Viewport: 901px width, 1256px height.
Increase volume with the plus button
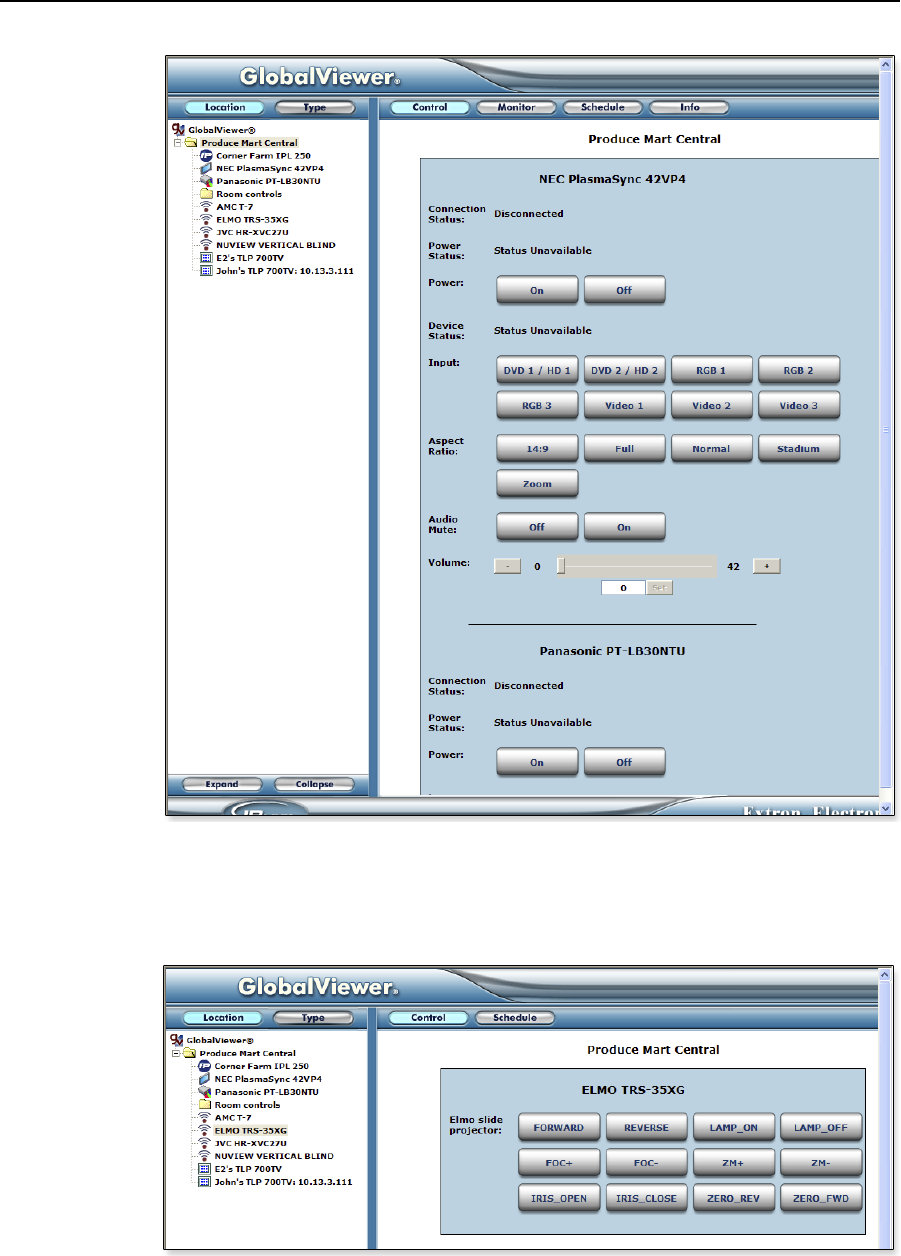coord(766,566)
